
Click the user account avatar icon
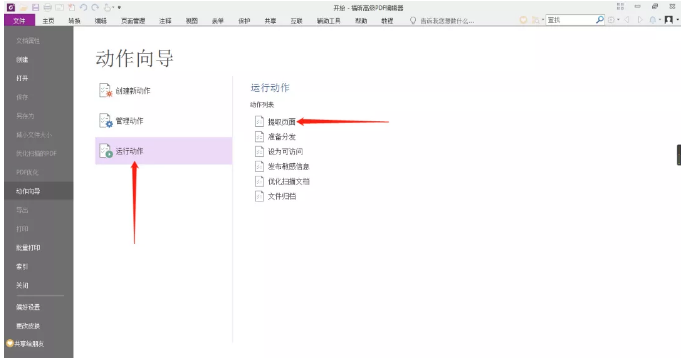[x=669, y=20]
